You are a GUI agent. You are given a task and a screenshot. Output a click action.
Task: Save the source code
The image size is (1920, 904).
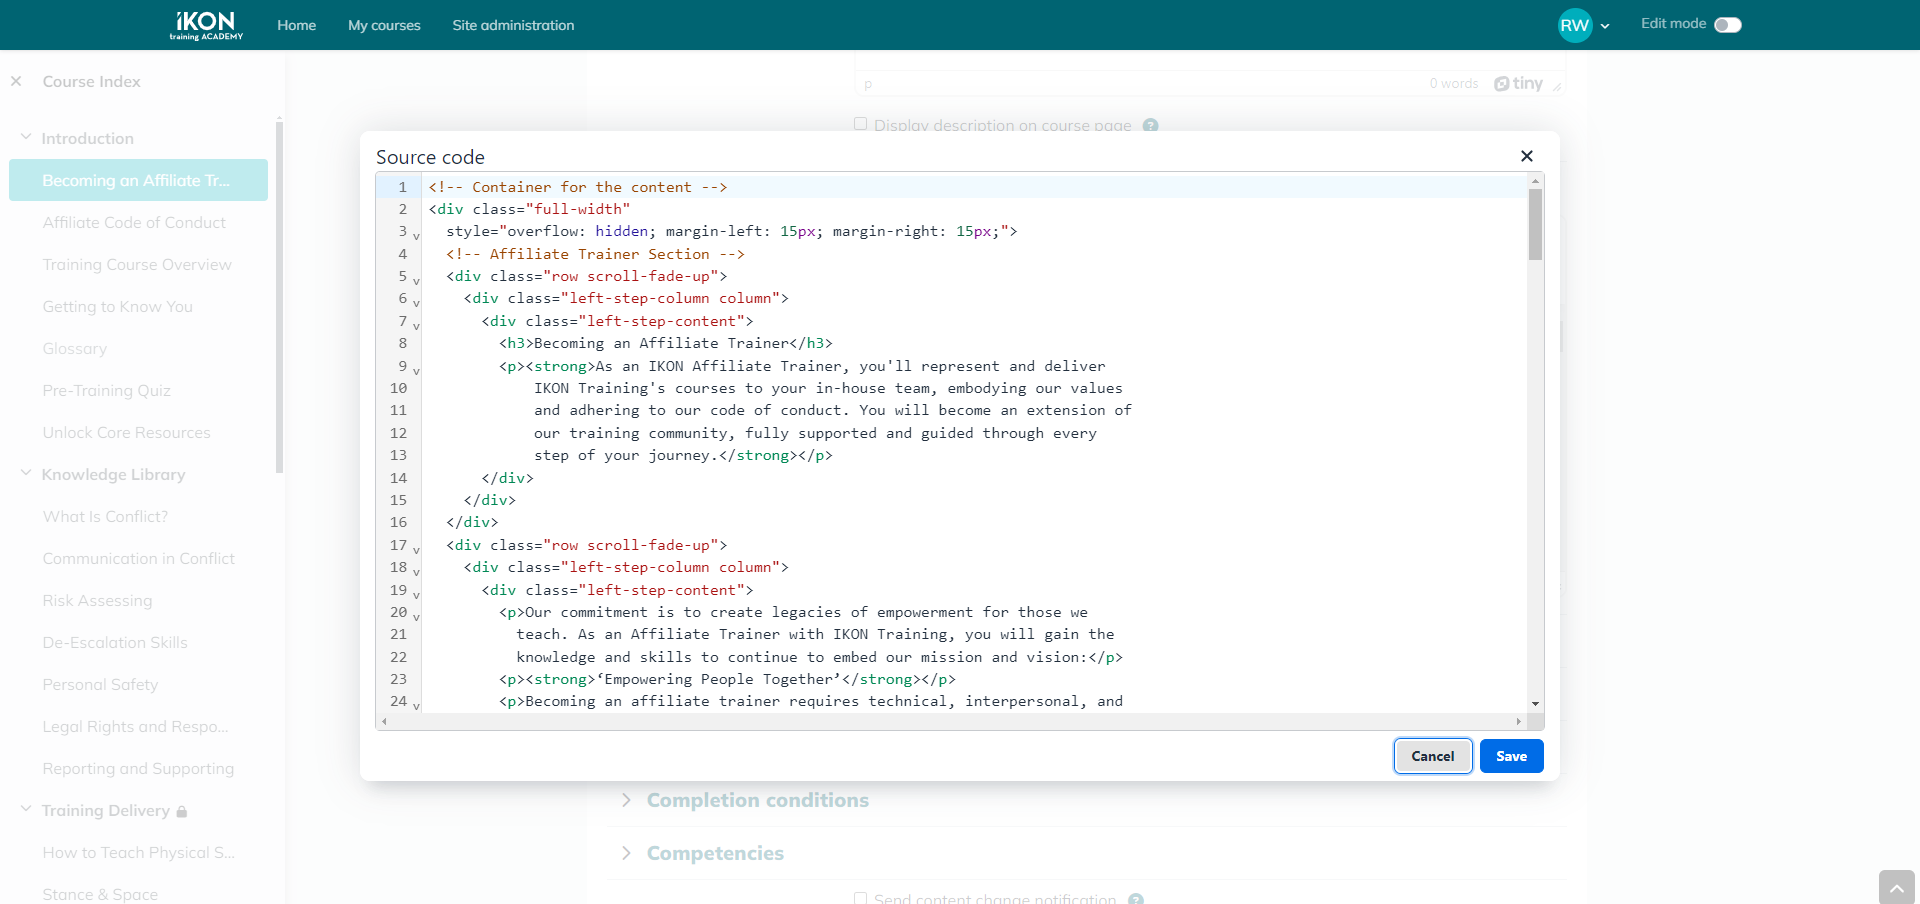(x=1511, y=756)
